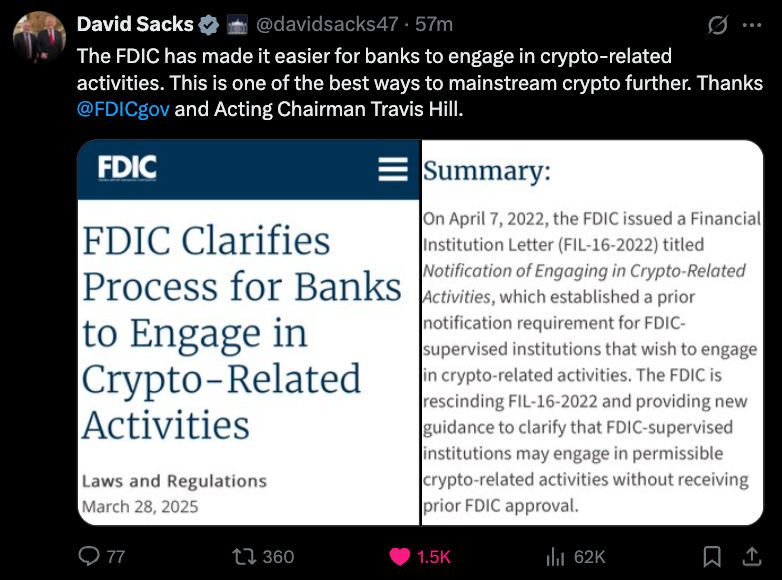The image size is (782, 580).
Task: Open view analytics bar chart icon
Action: coord(556,557)
